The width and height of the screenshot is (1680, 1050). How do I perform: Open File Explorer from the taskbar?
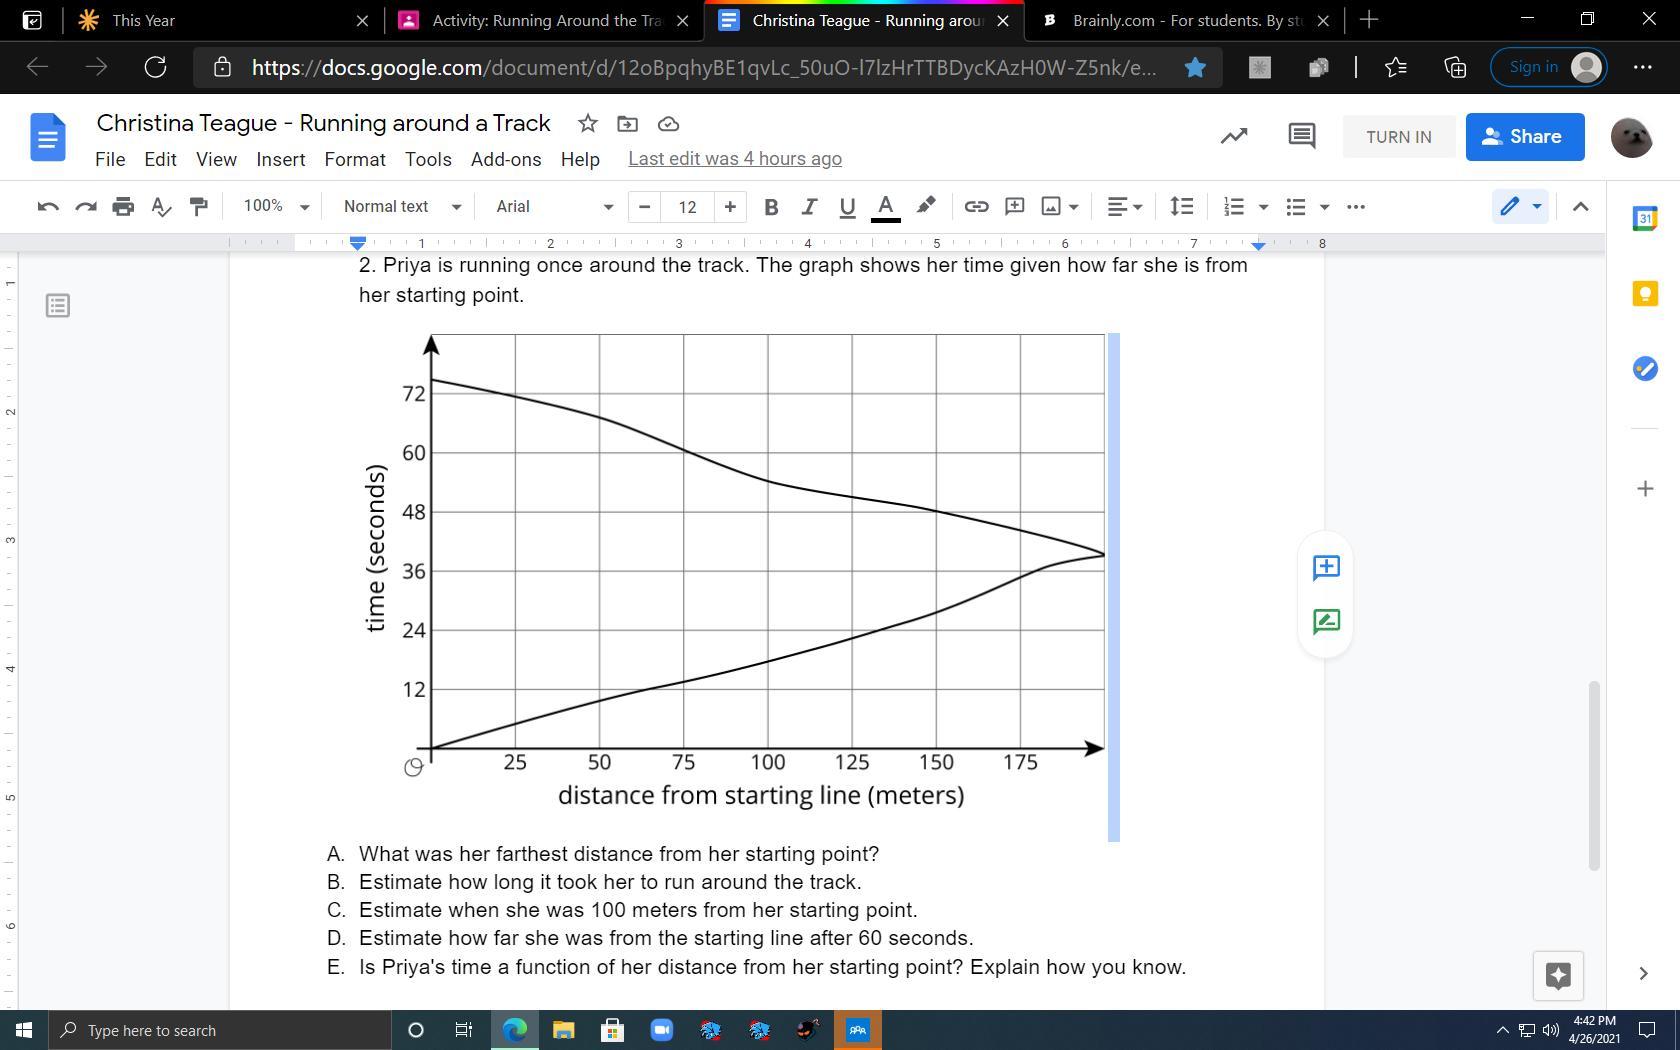(563, 1030)
